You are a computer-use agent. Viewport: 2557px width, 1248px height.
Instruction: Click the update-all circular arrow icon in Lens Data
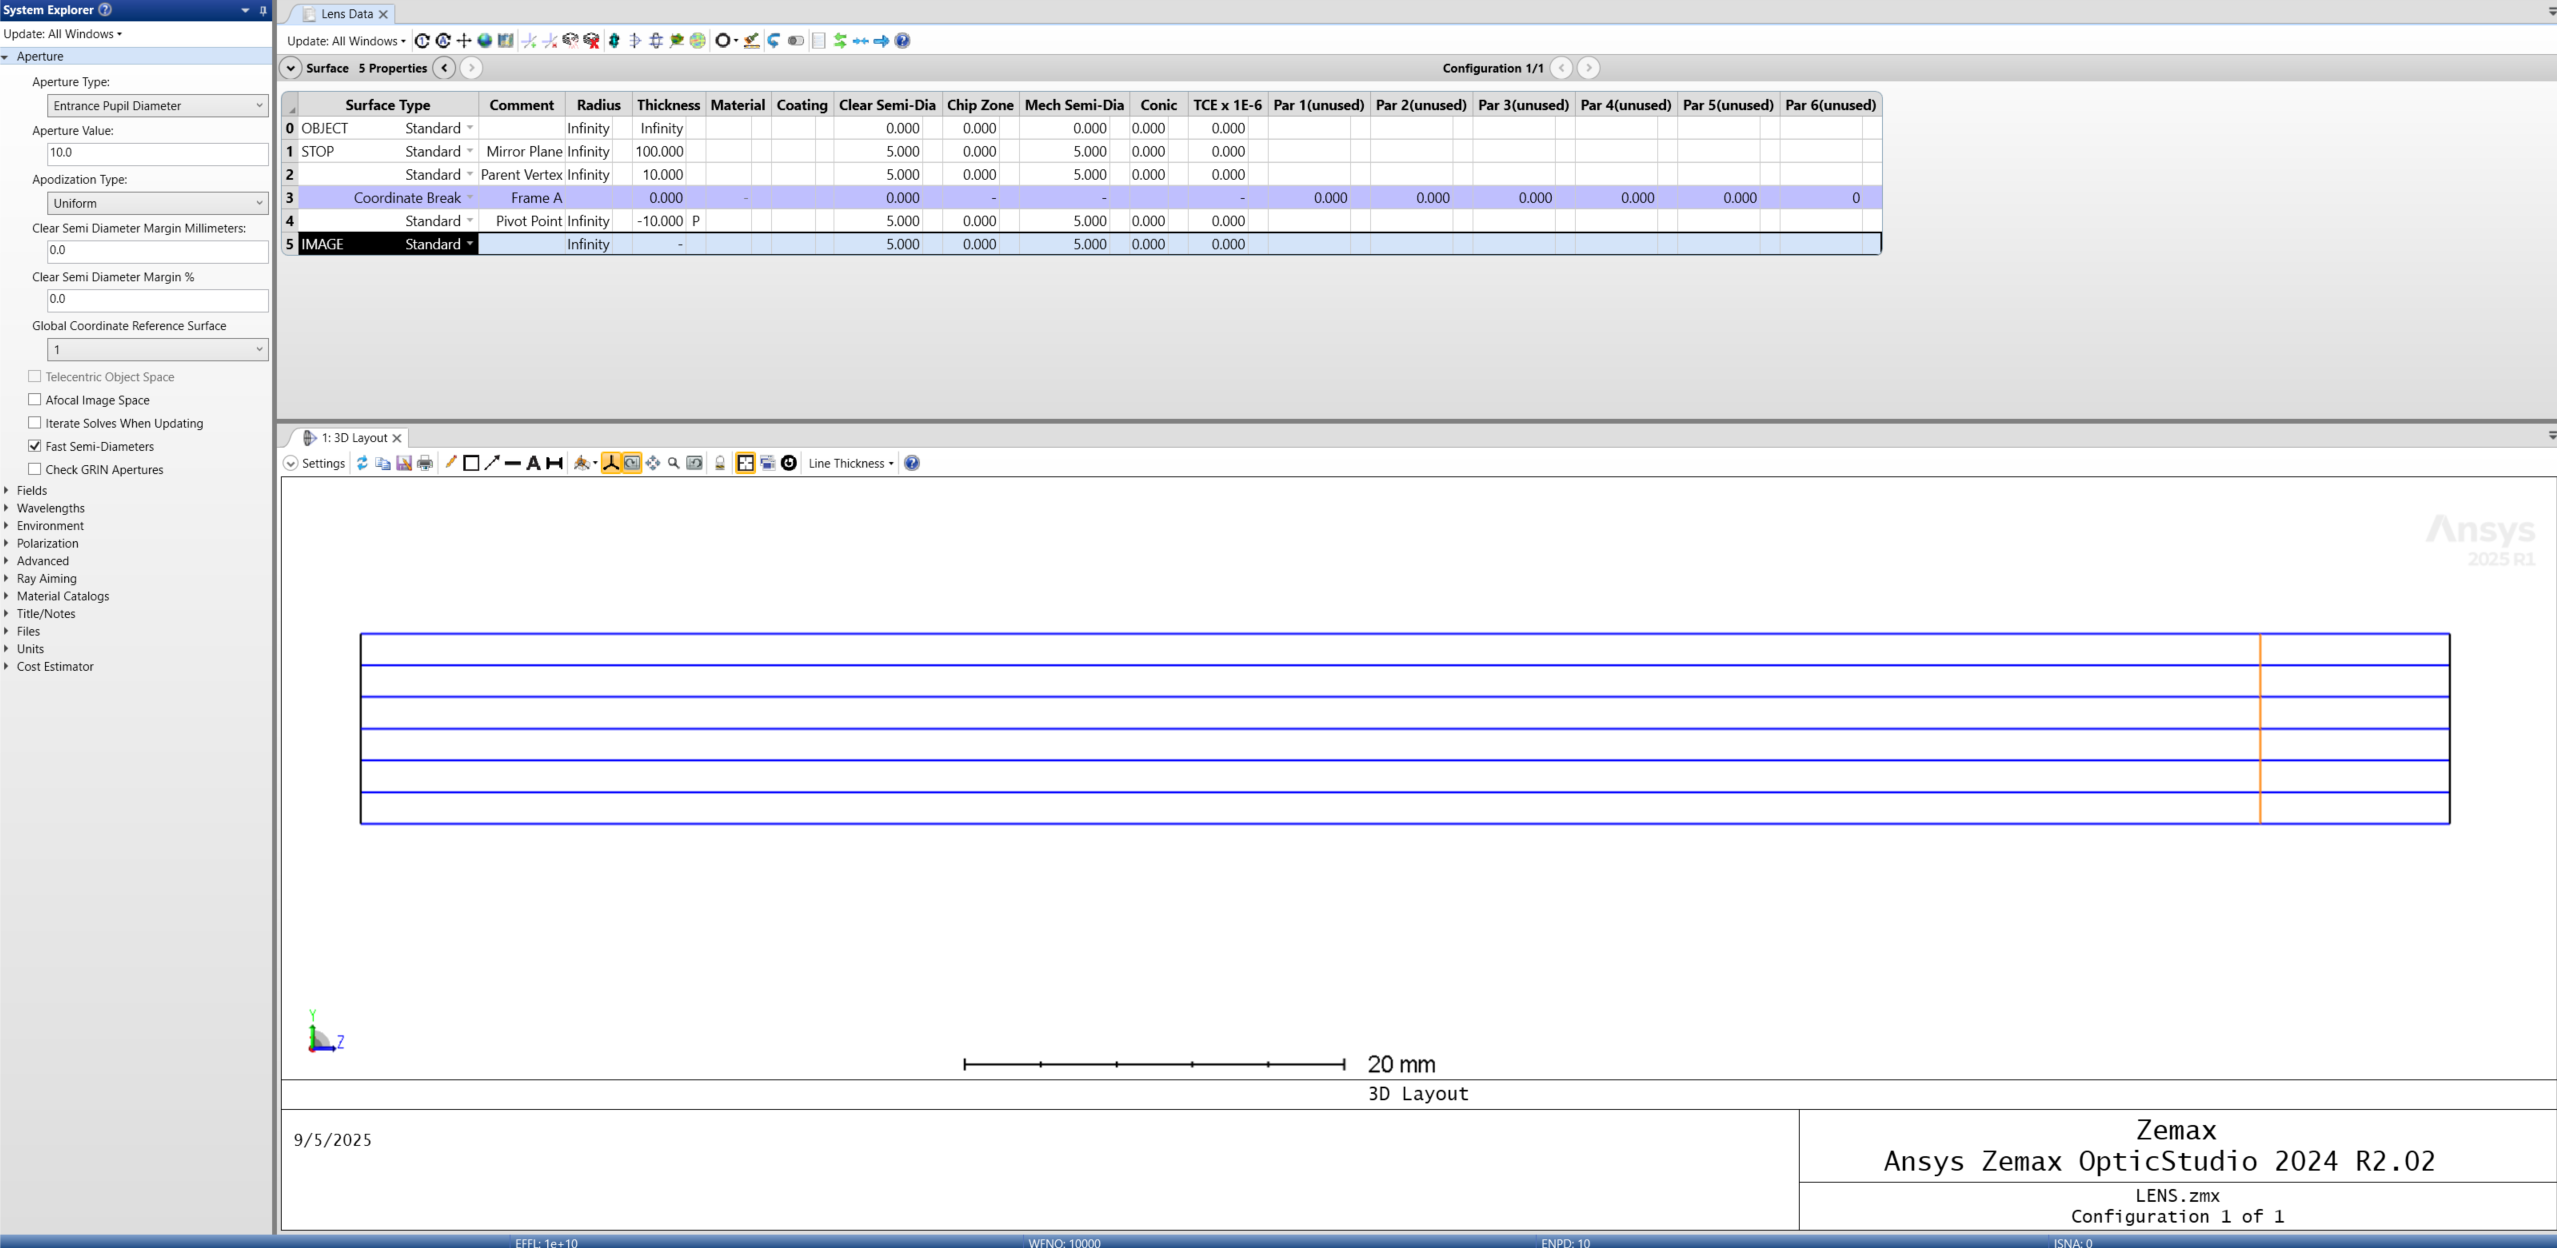point(443,41)
